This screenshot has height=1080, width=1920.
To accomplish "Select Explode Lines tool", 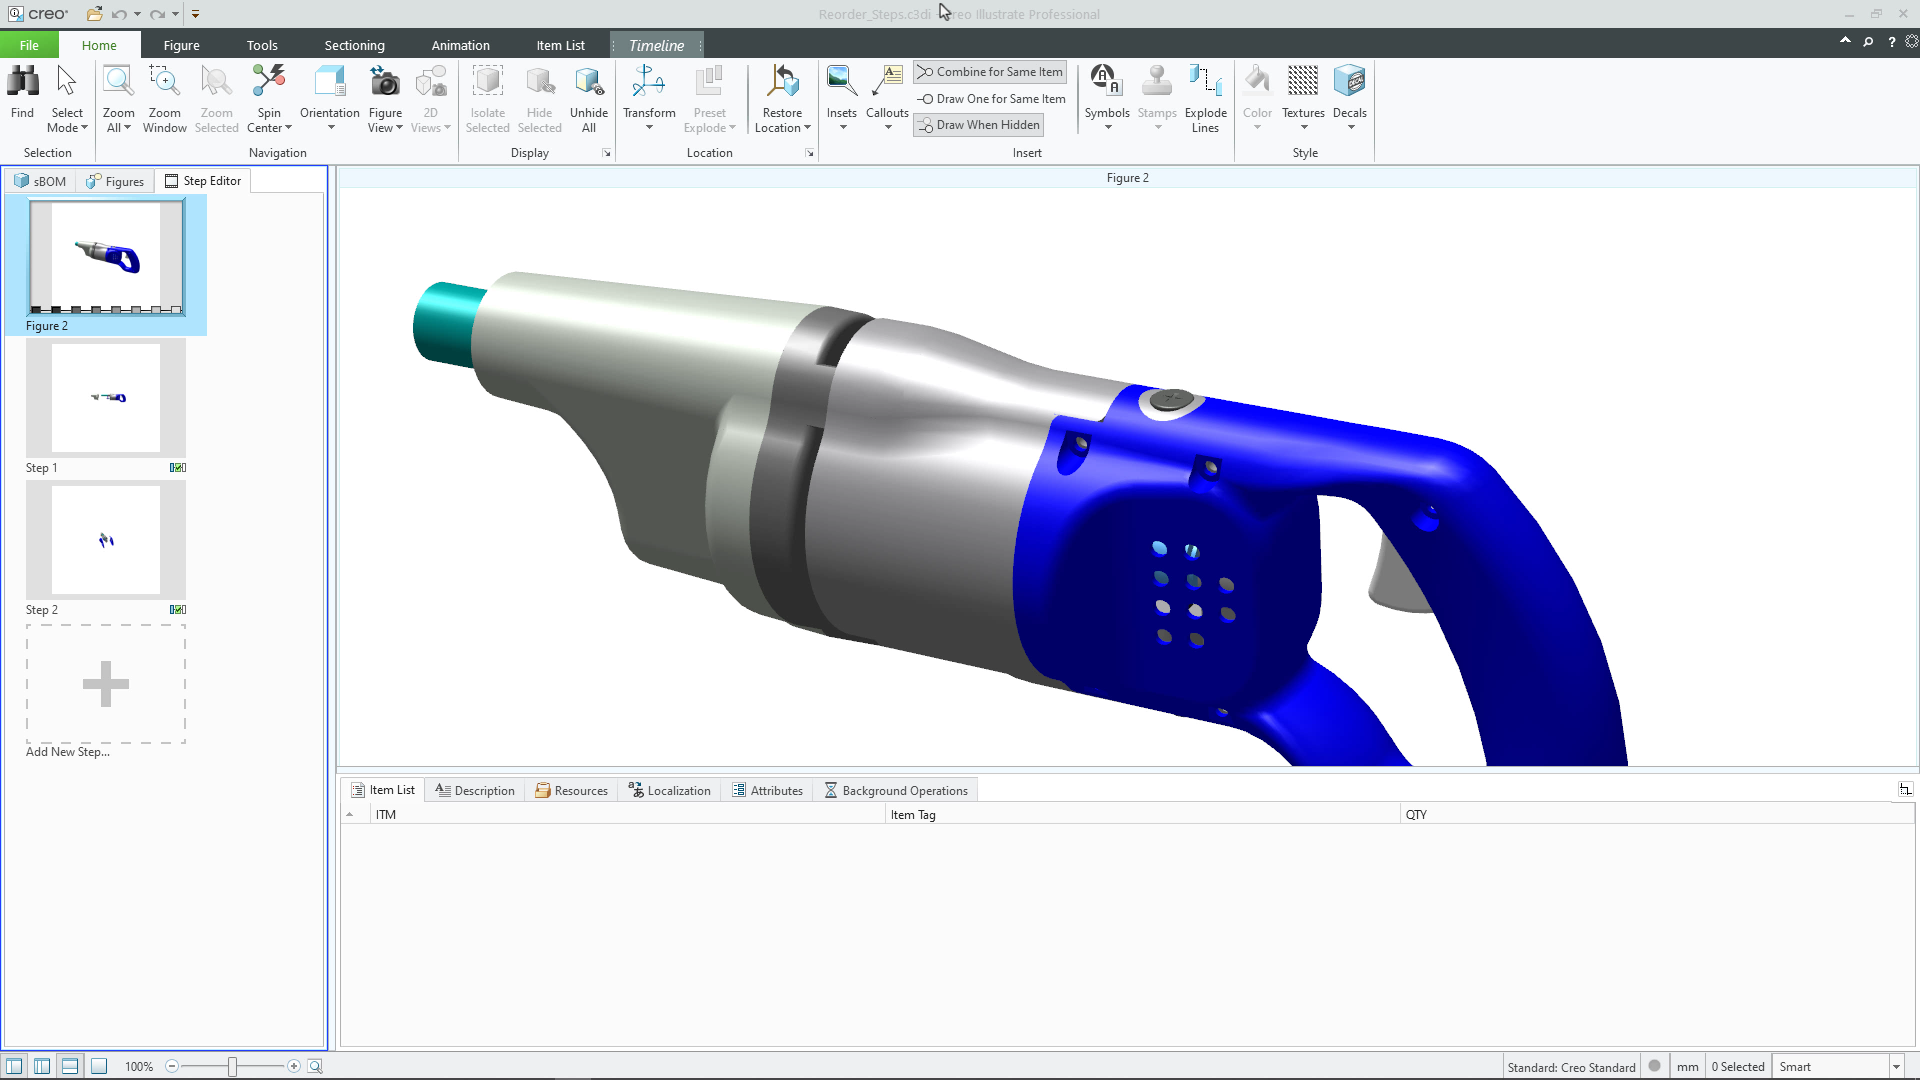I will [x=1205, y=98].
